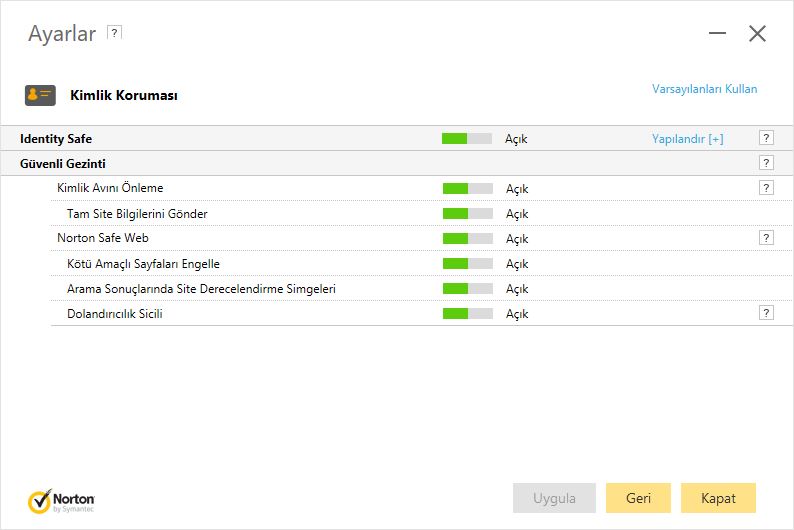Screen dimensions: 794x530
Task: Click the Geri button
Action: point(638,498)
